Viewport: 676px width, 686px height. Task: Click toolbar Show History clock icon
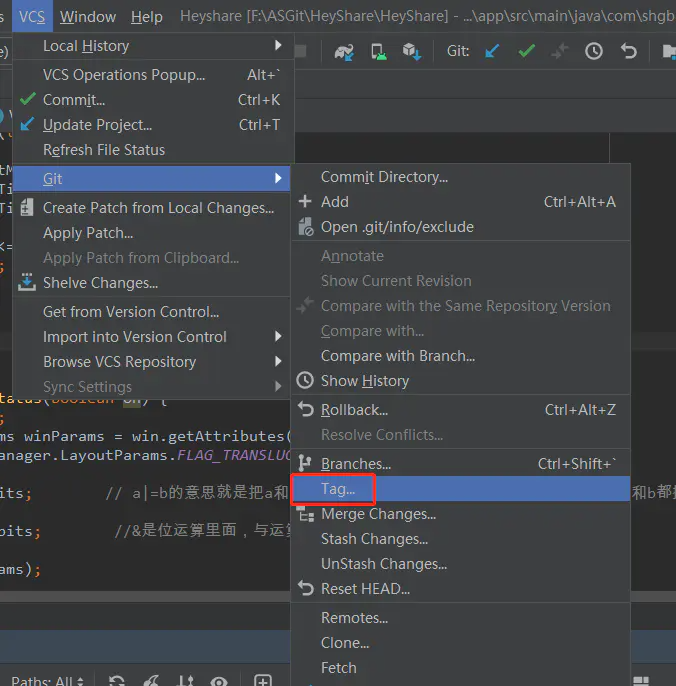(594, 51)
